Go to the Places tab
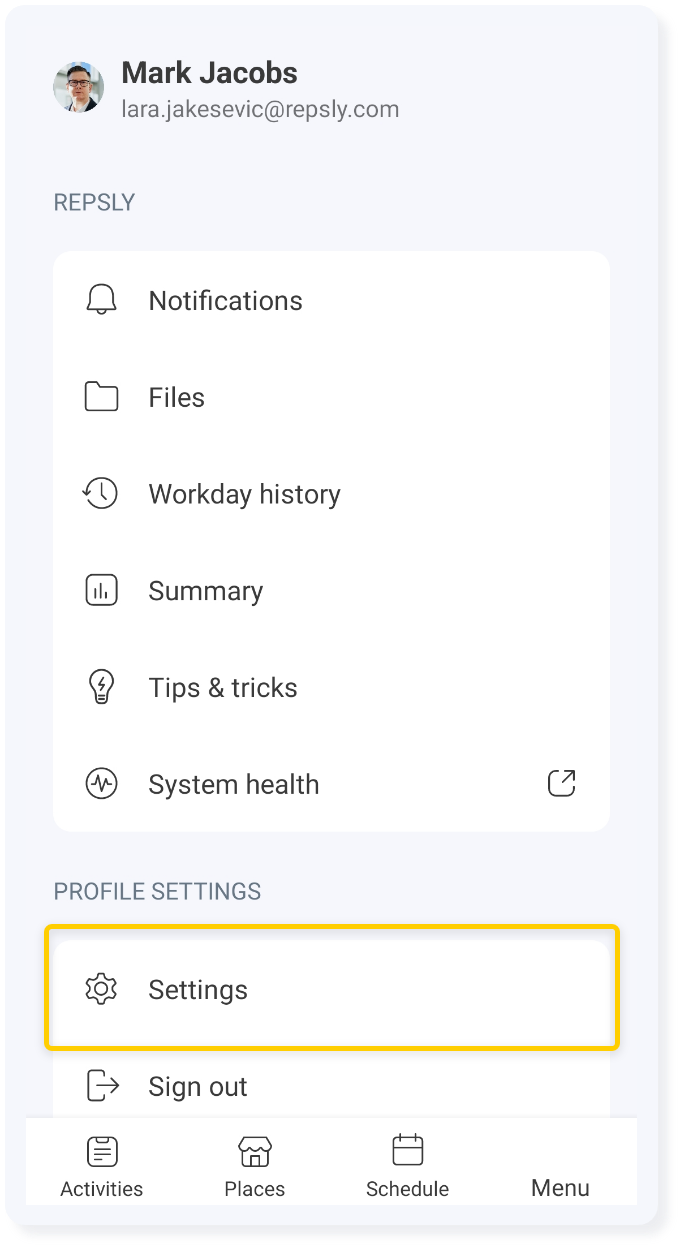 (255, 1166)
